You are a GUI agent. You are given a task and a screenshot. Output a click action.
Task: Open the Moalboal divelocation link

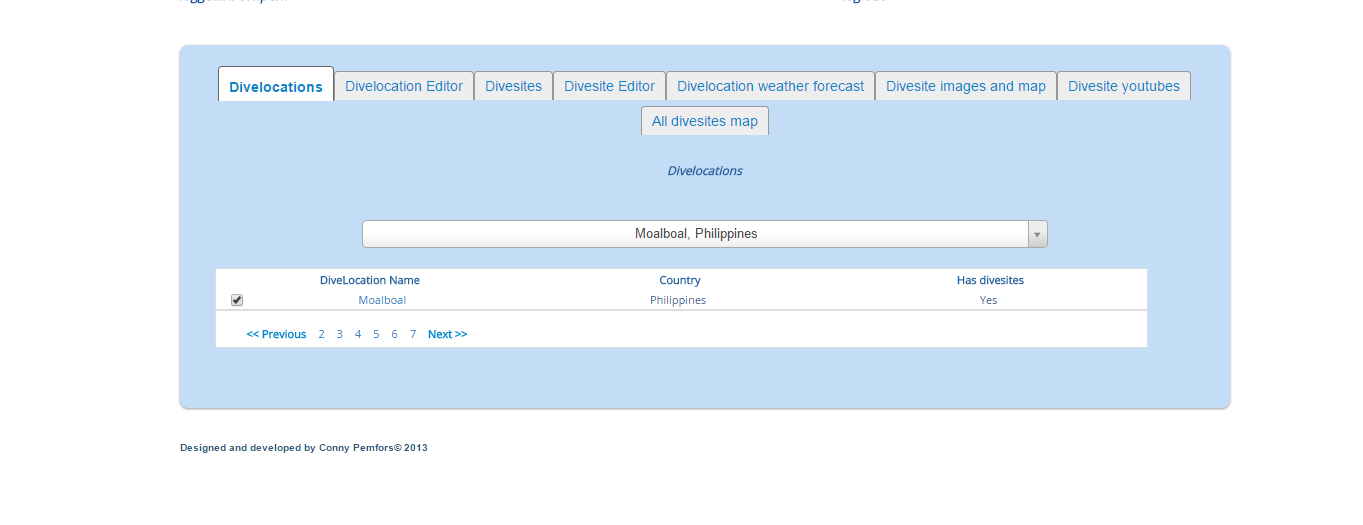[x=382, y=300]
